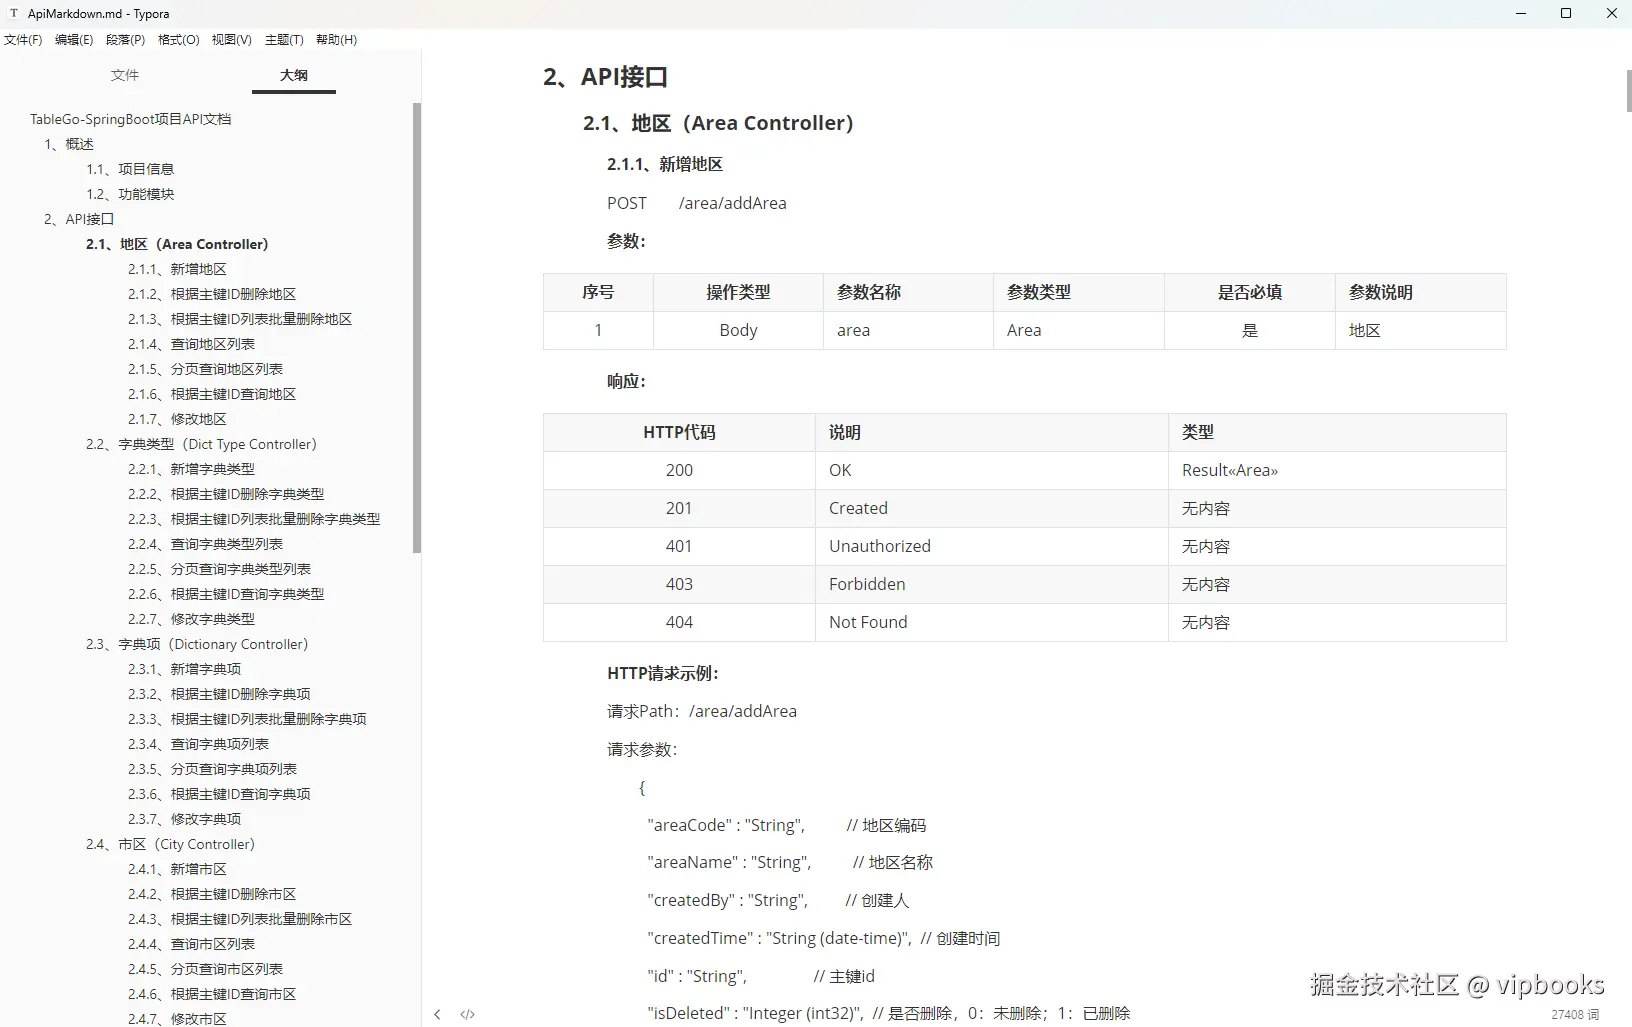Show word count details at 27408 词
The width and height of the screenshot is (1632, 1027).
(1575, 1014)
